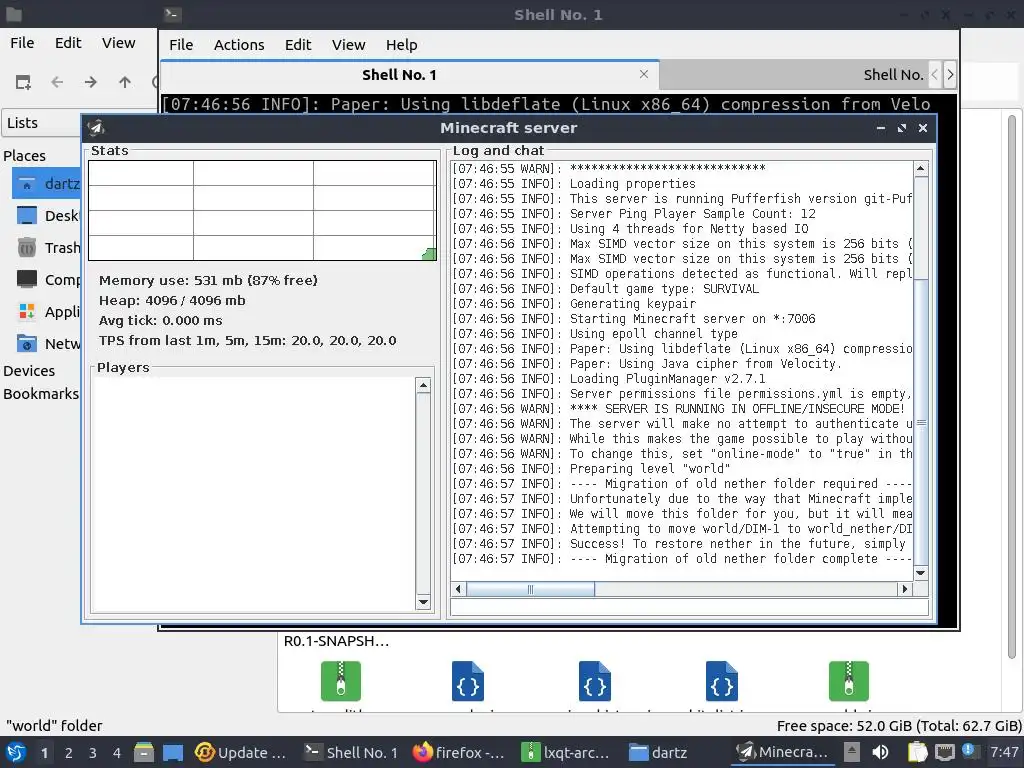Open the volume control in the system tray
Image resolution: width=1024 pixels, height=768 pixels.
point(880,752)
